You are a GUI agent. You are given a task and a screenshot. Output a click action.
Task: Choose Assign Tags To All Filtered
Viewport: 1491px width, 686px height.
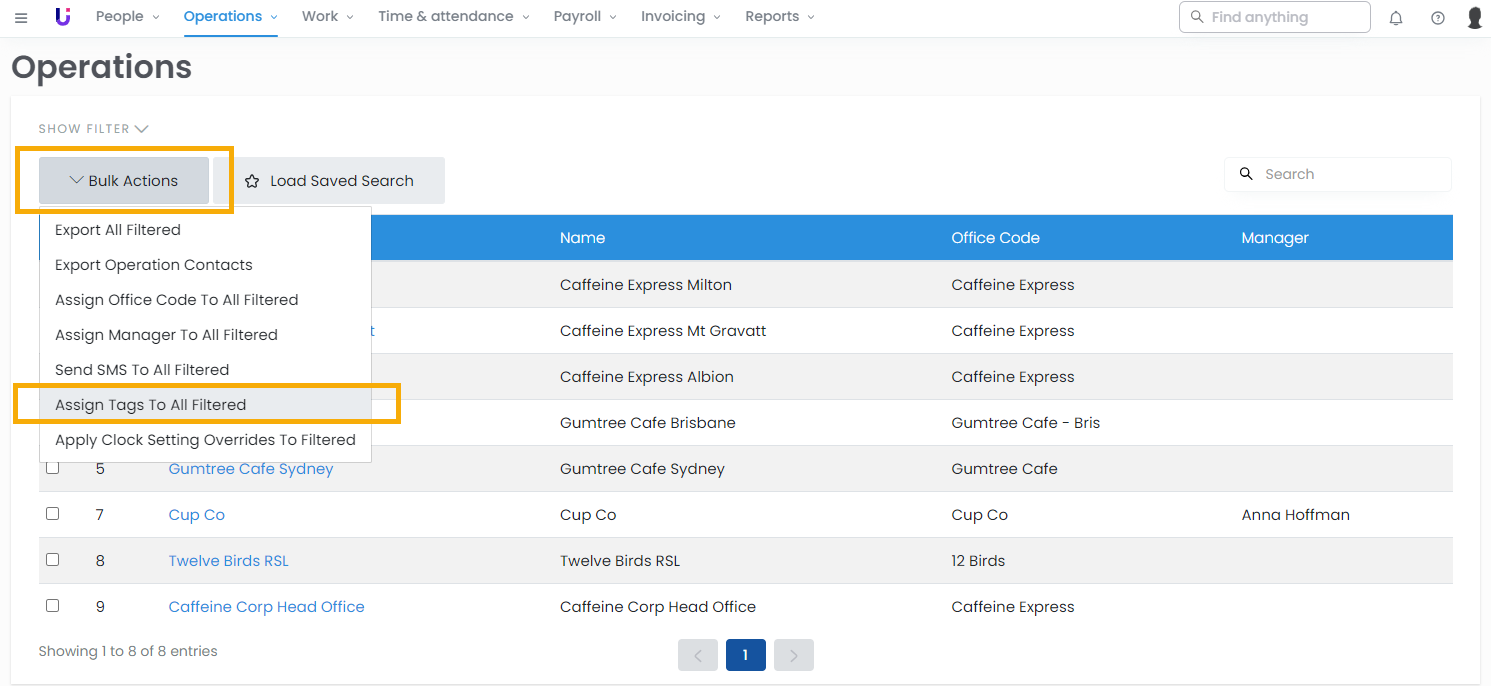[x=150, y=405]
